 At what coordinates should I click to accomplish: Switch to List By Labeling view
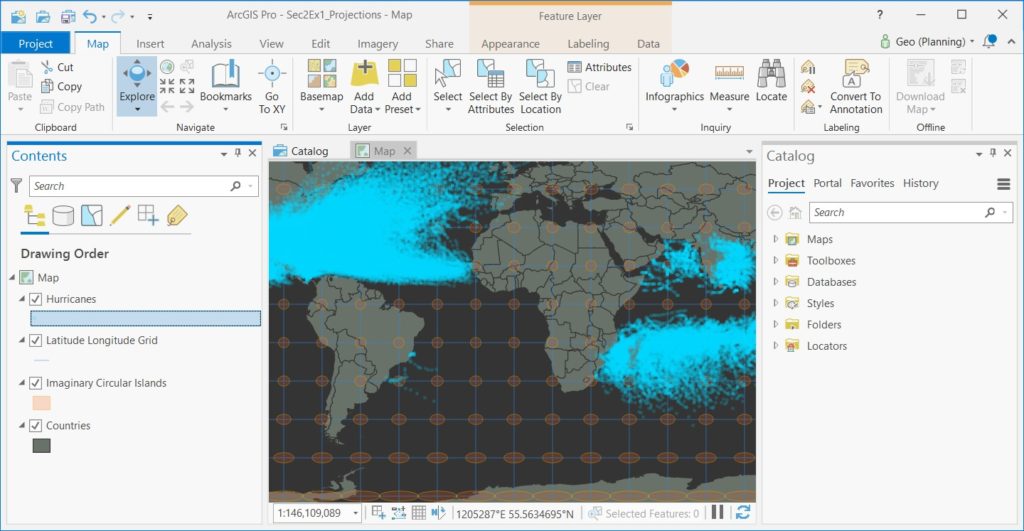pos(177,216)
